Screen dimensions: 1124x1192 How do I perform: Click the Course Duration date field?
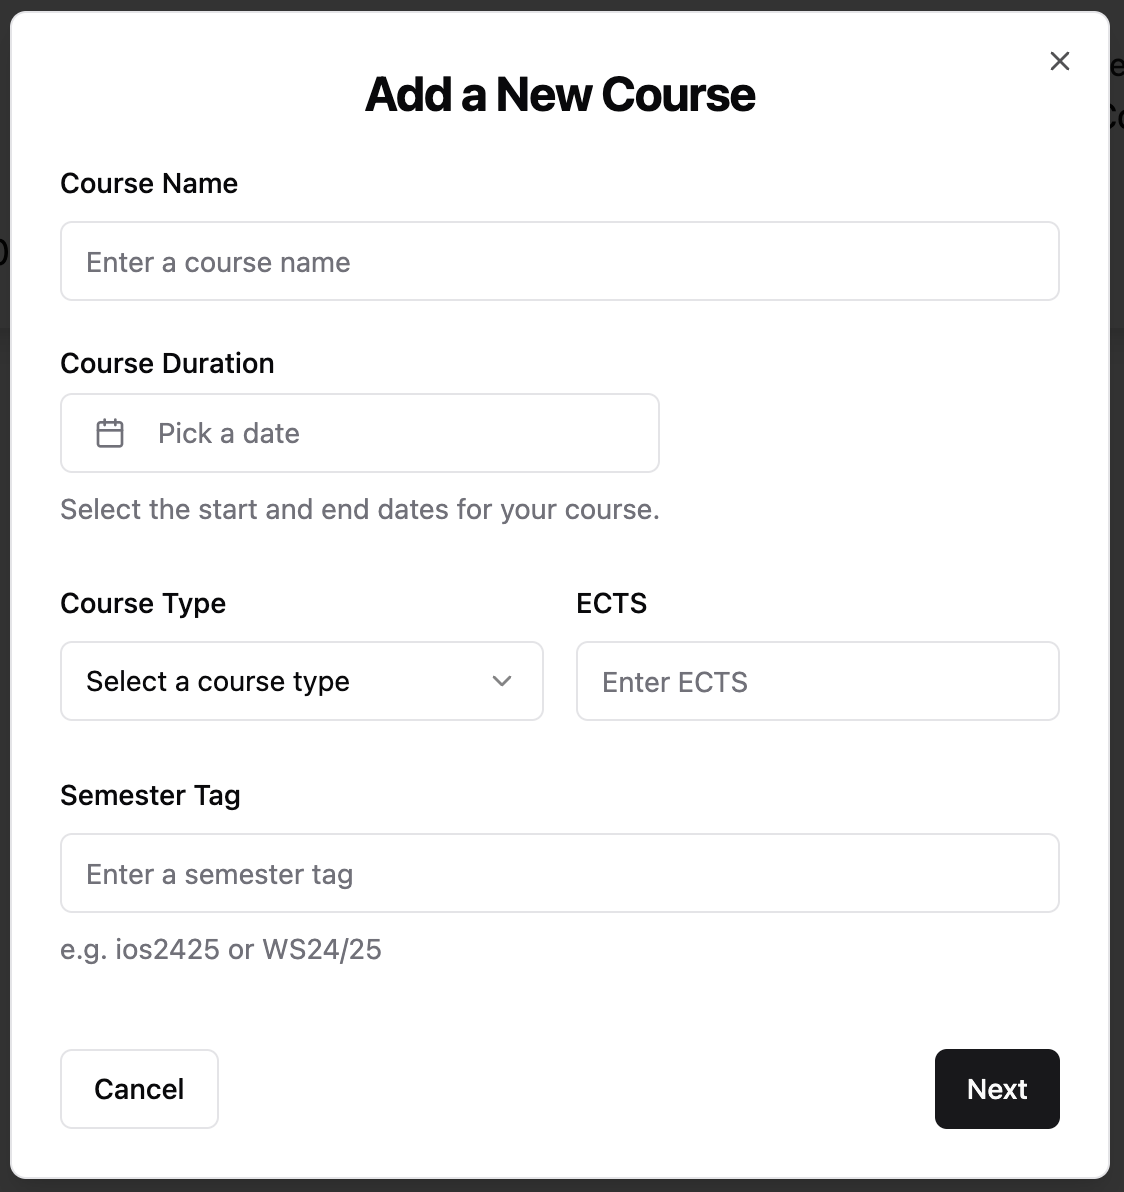point(359,433)
